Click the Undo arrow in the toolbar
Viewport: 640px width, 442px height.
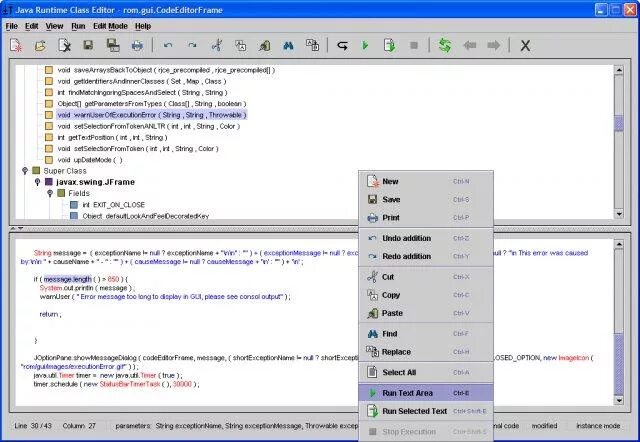168,45
